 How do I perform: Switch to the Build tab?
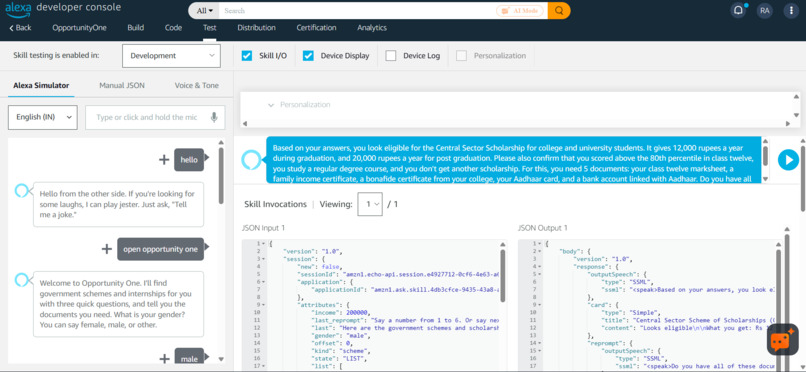[x=136, y=28]
